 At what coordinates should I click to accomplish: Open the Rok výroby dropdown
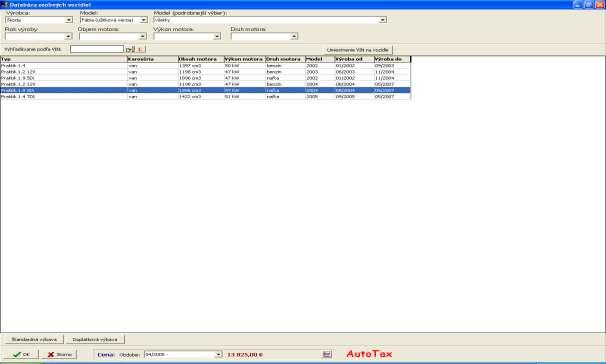tap(68, 36)
